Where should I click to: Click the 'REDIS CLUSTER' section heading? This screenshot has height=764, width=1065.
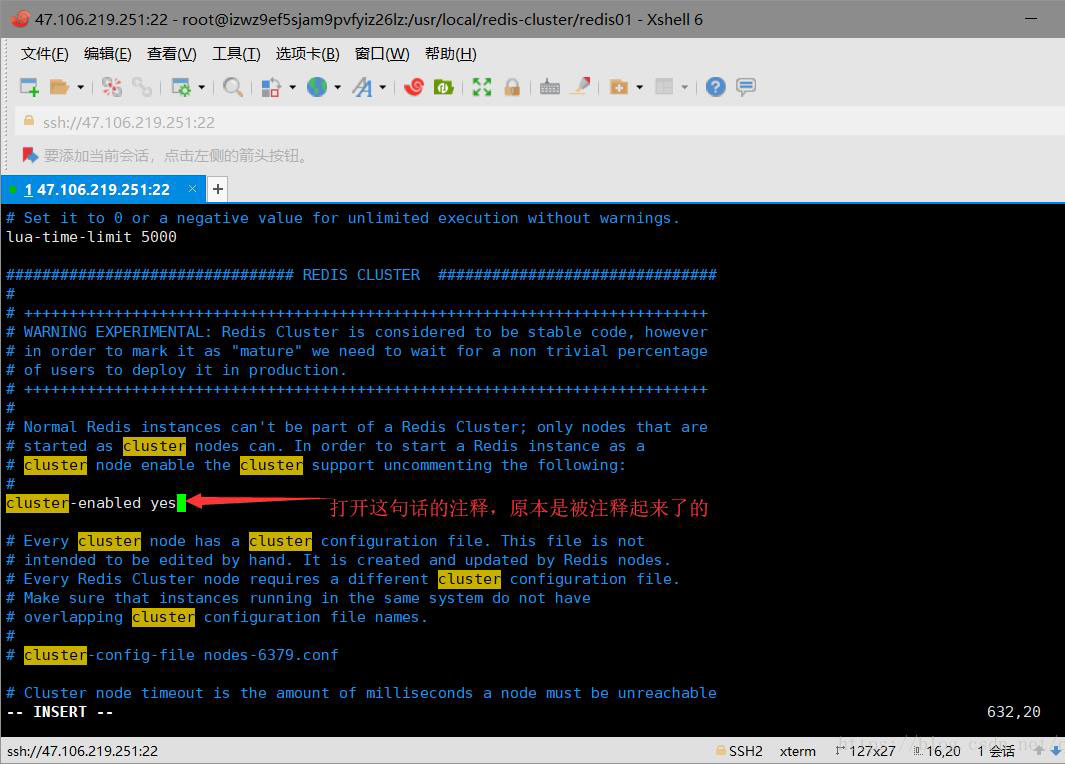(x=361, y=275)
